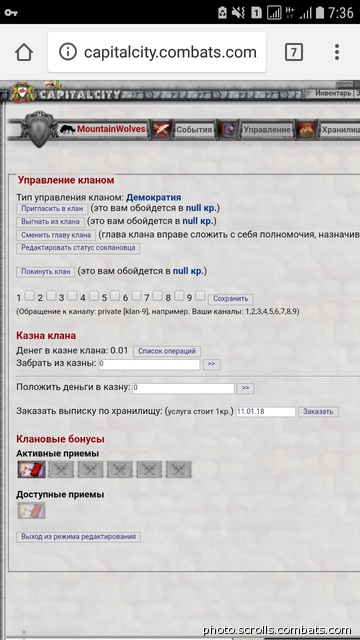Click the sack icon beside Хранилище
The height and width of the screenshot is (640, 360).
pos(306,130)
